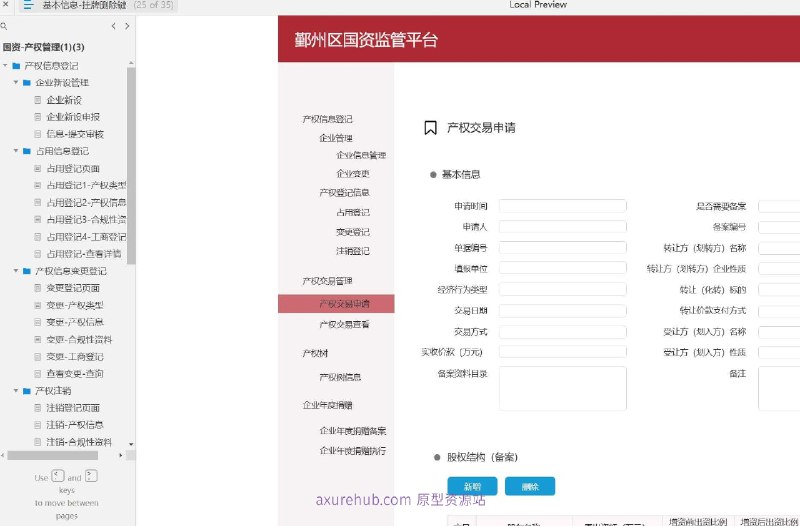
Task: Click the blue 删除 button
Action: click(530, 486)
